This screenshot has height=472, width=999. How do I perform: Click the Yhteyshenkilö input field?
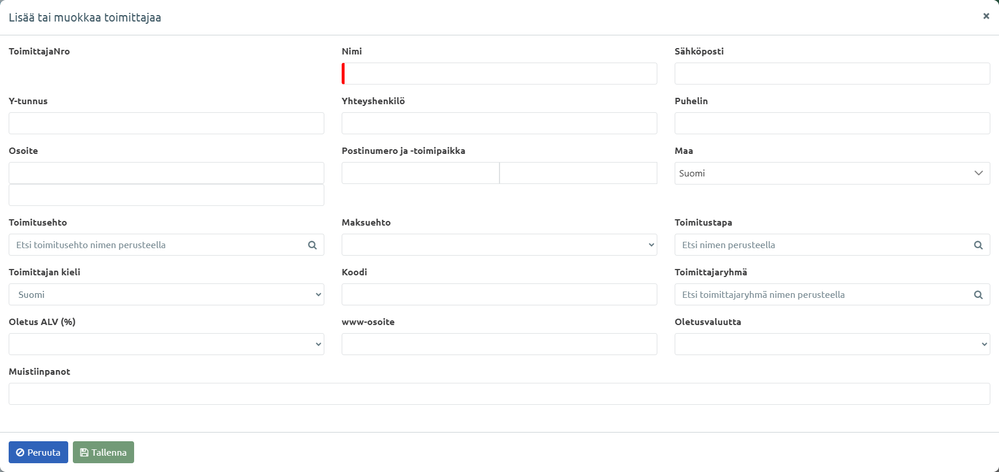[499, 123]
